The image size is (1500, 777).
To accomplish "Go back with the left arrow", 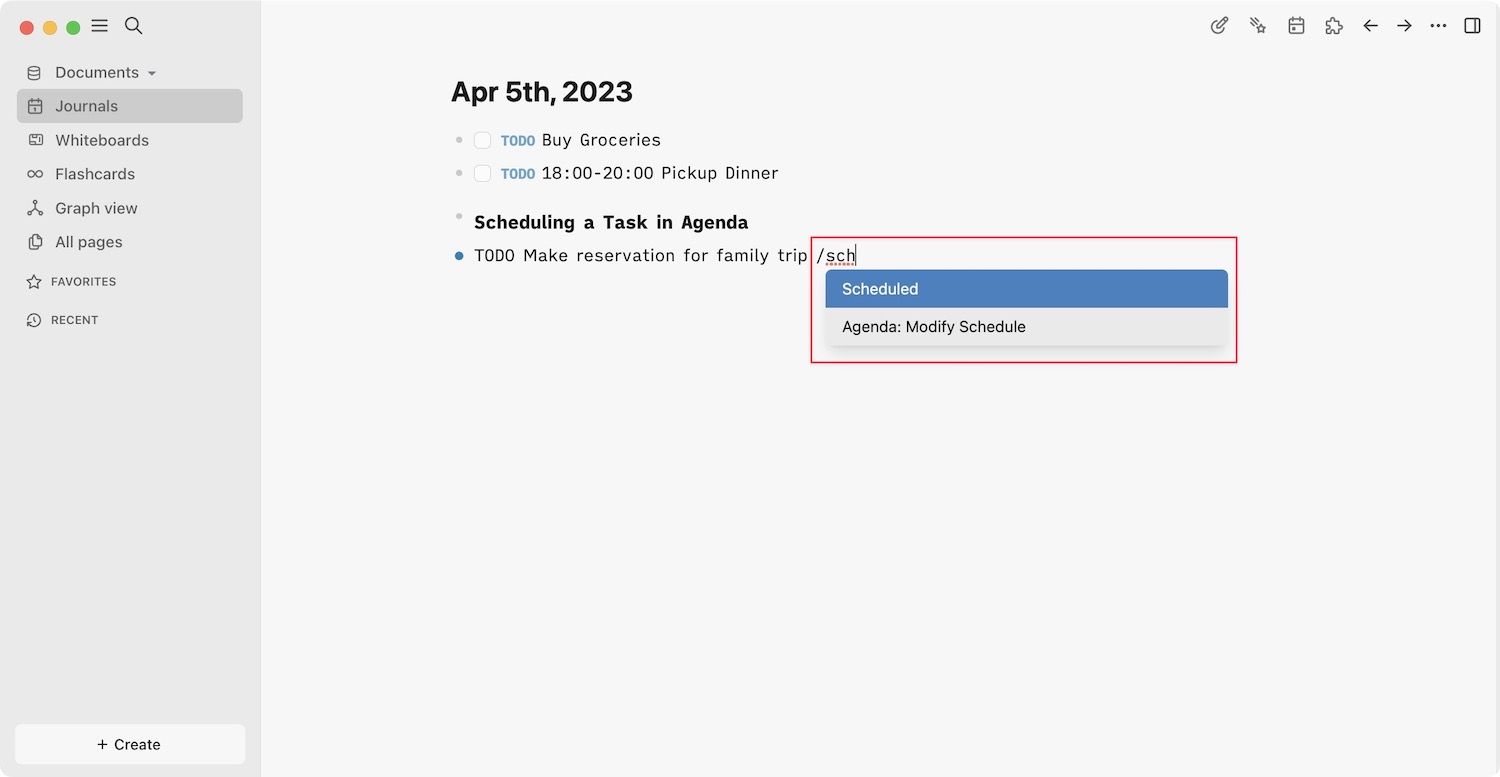I will click(1371, 26).
